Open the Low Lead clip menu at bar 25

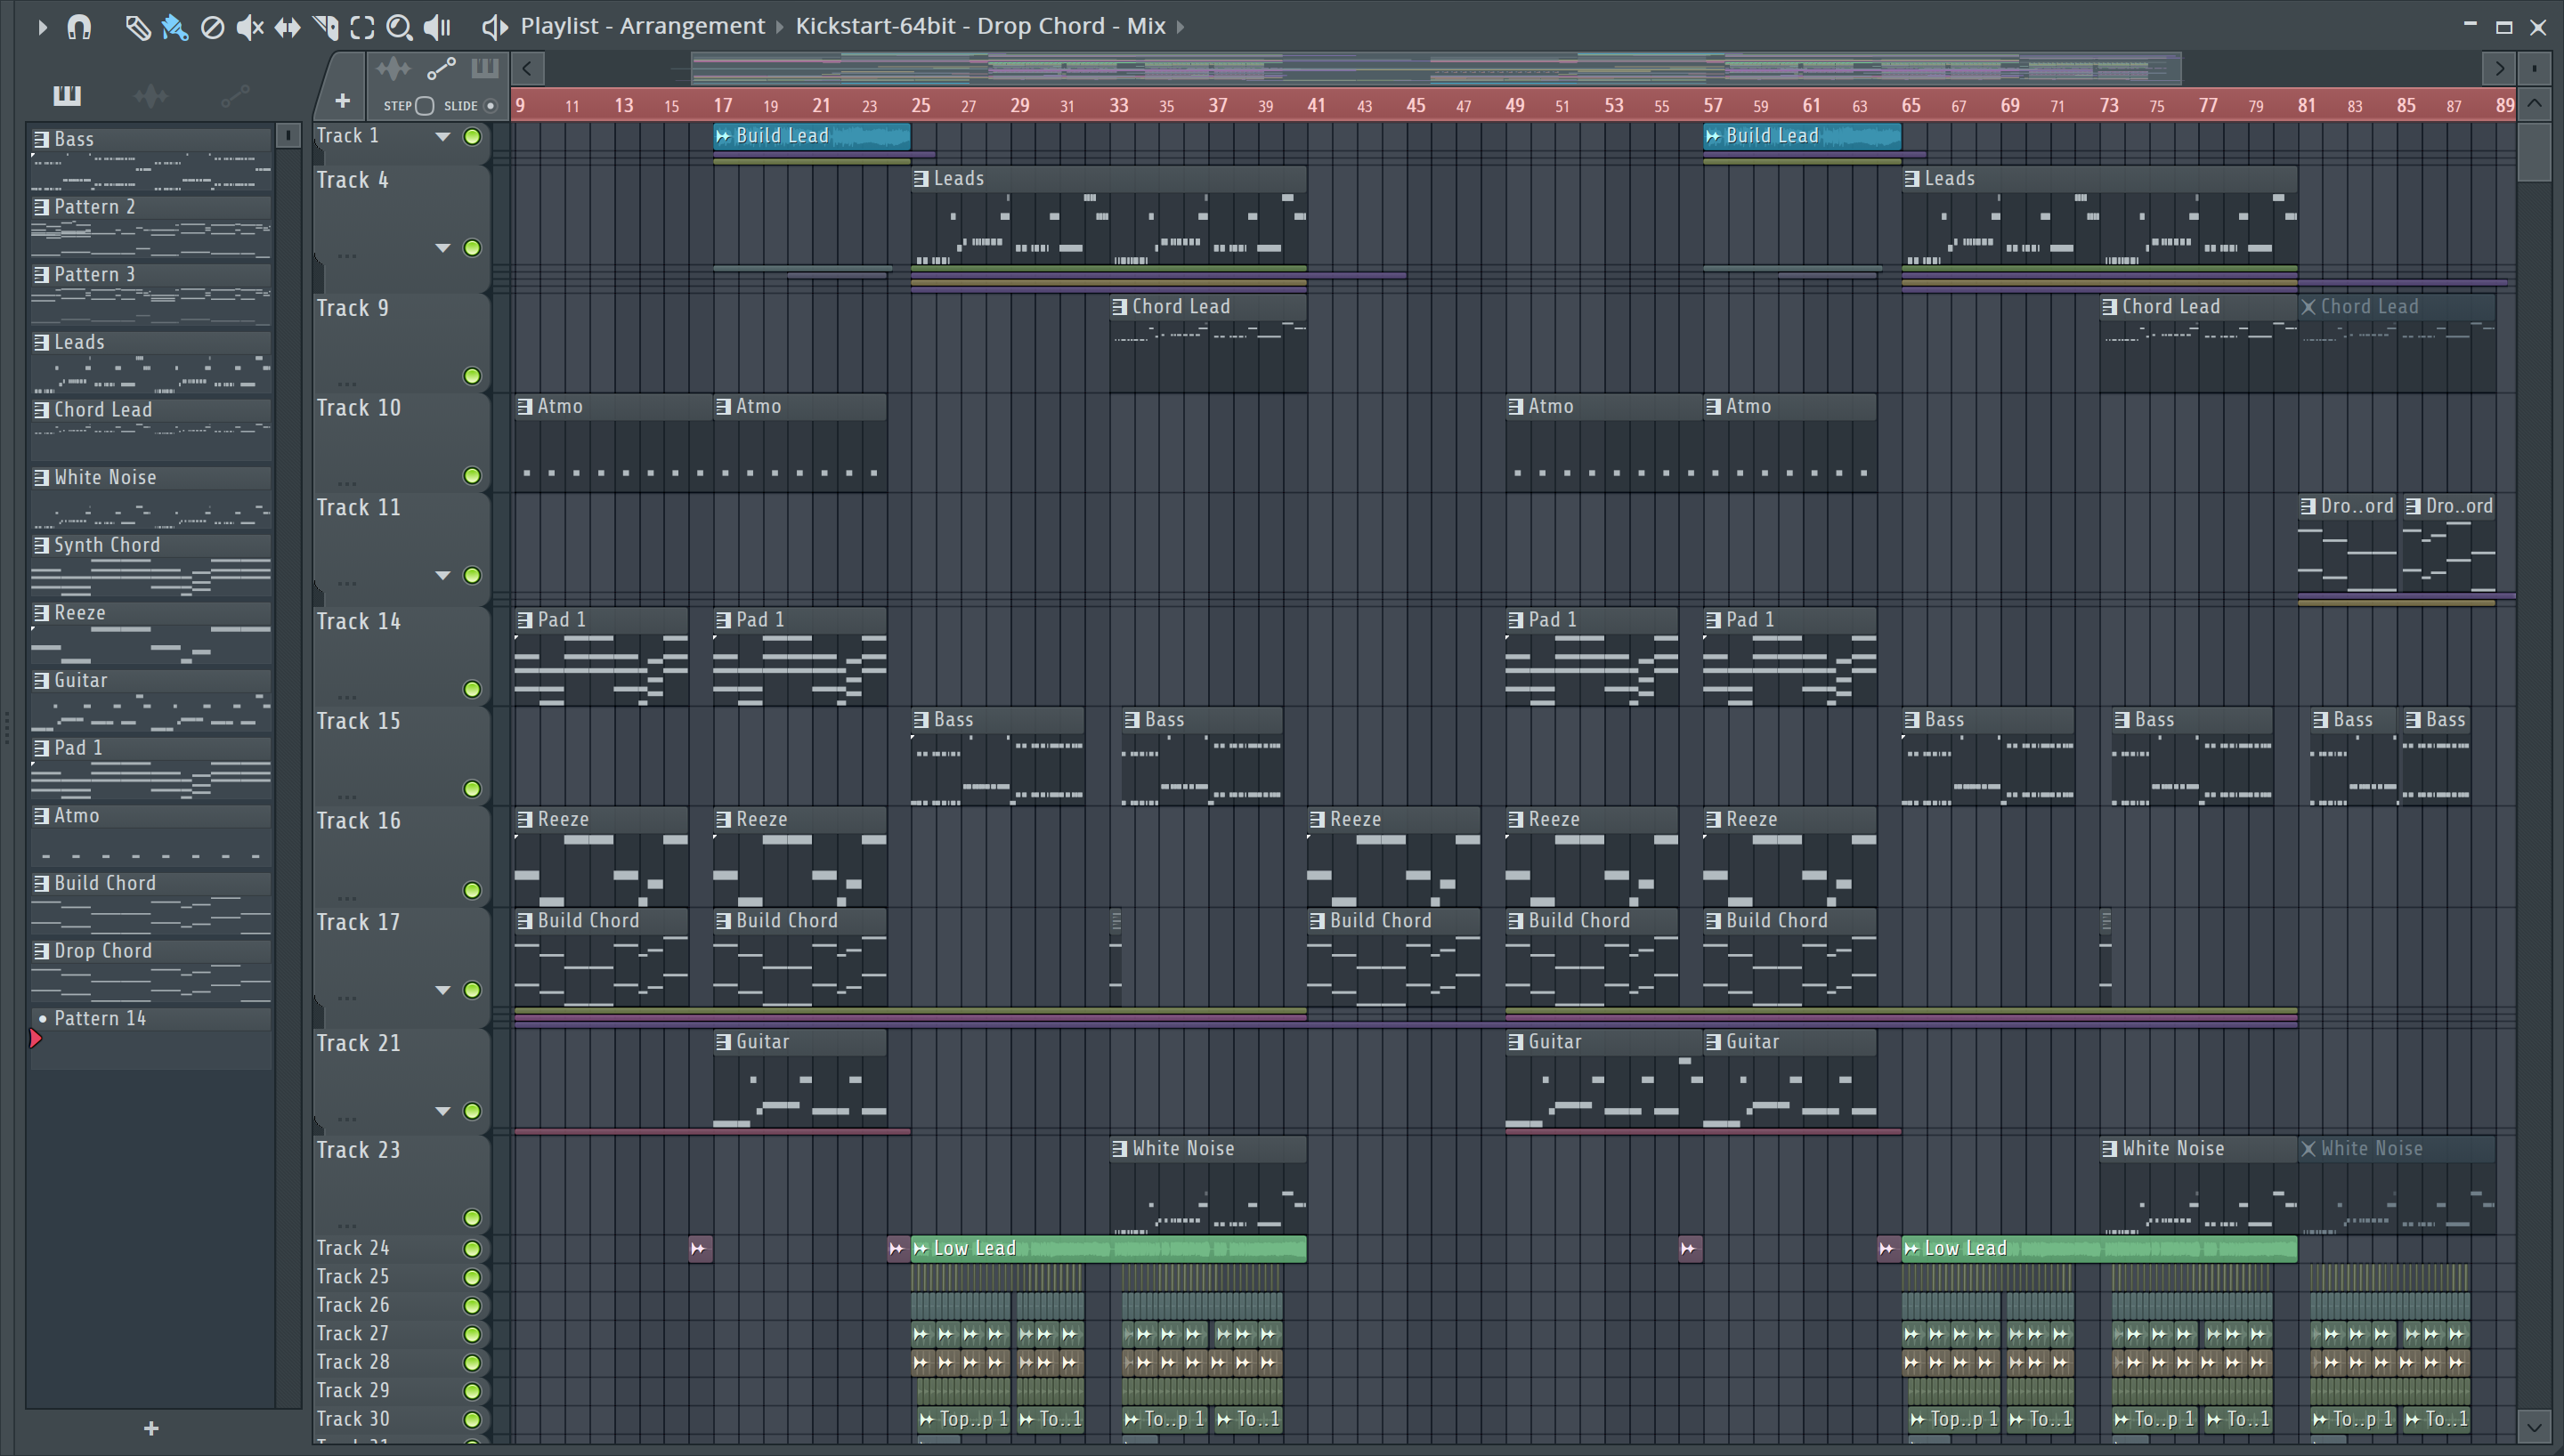(x=921, y=1248)
